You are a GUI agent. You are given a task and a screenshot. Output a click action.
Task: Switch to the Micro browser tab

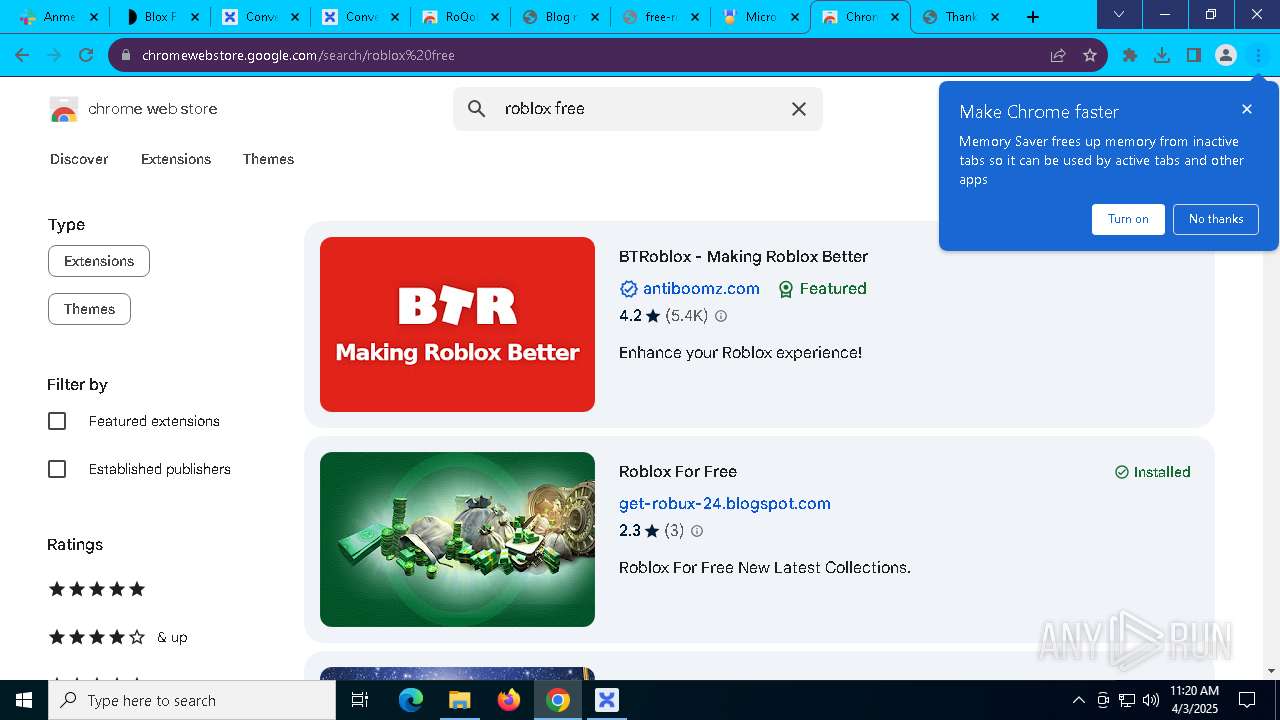pyautogui.click(x=759, y=17)
